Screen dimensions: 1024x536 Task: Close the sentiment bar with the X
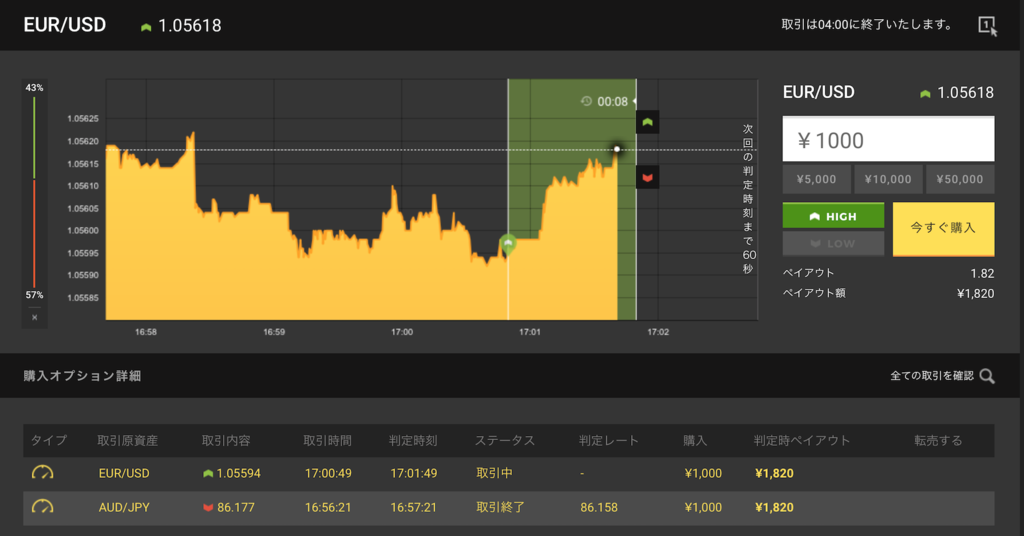tap(35, 317)
